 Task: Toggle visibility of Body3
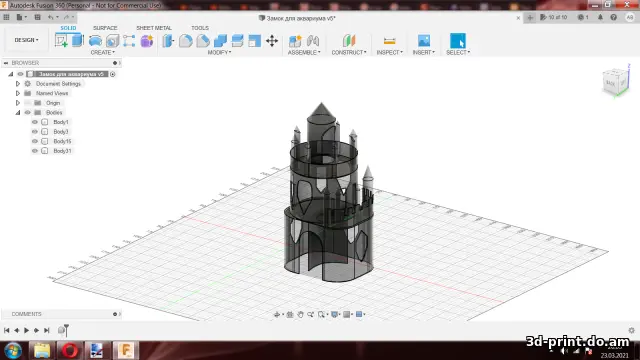coord(35,132)
